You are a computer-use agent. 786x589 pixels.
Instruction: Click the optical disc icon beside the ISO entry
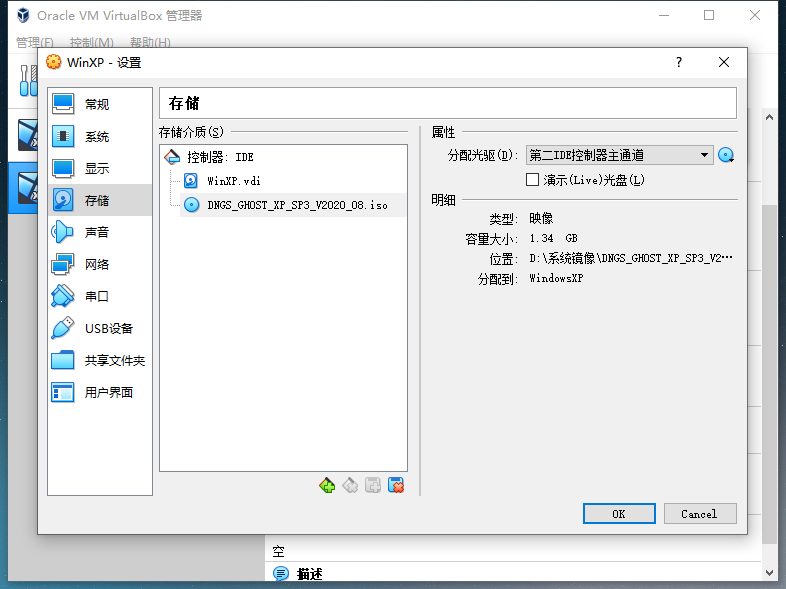[191, 205]
